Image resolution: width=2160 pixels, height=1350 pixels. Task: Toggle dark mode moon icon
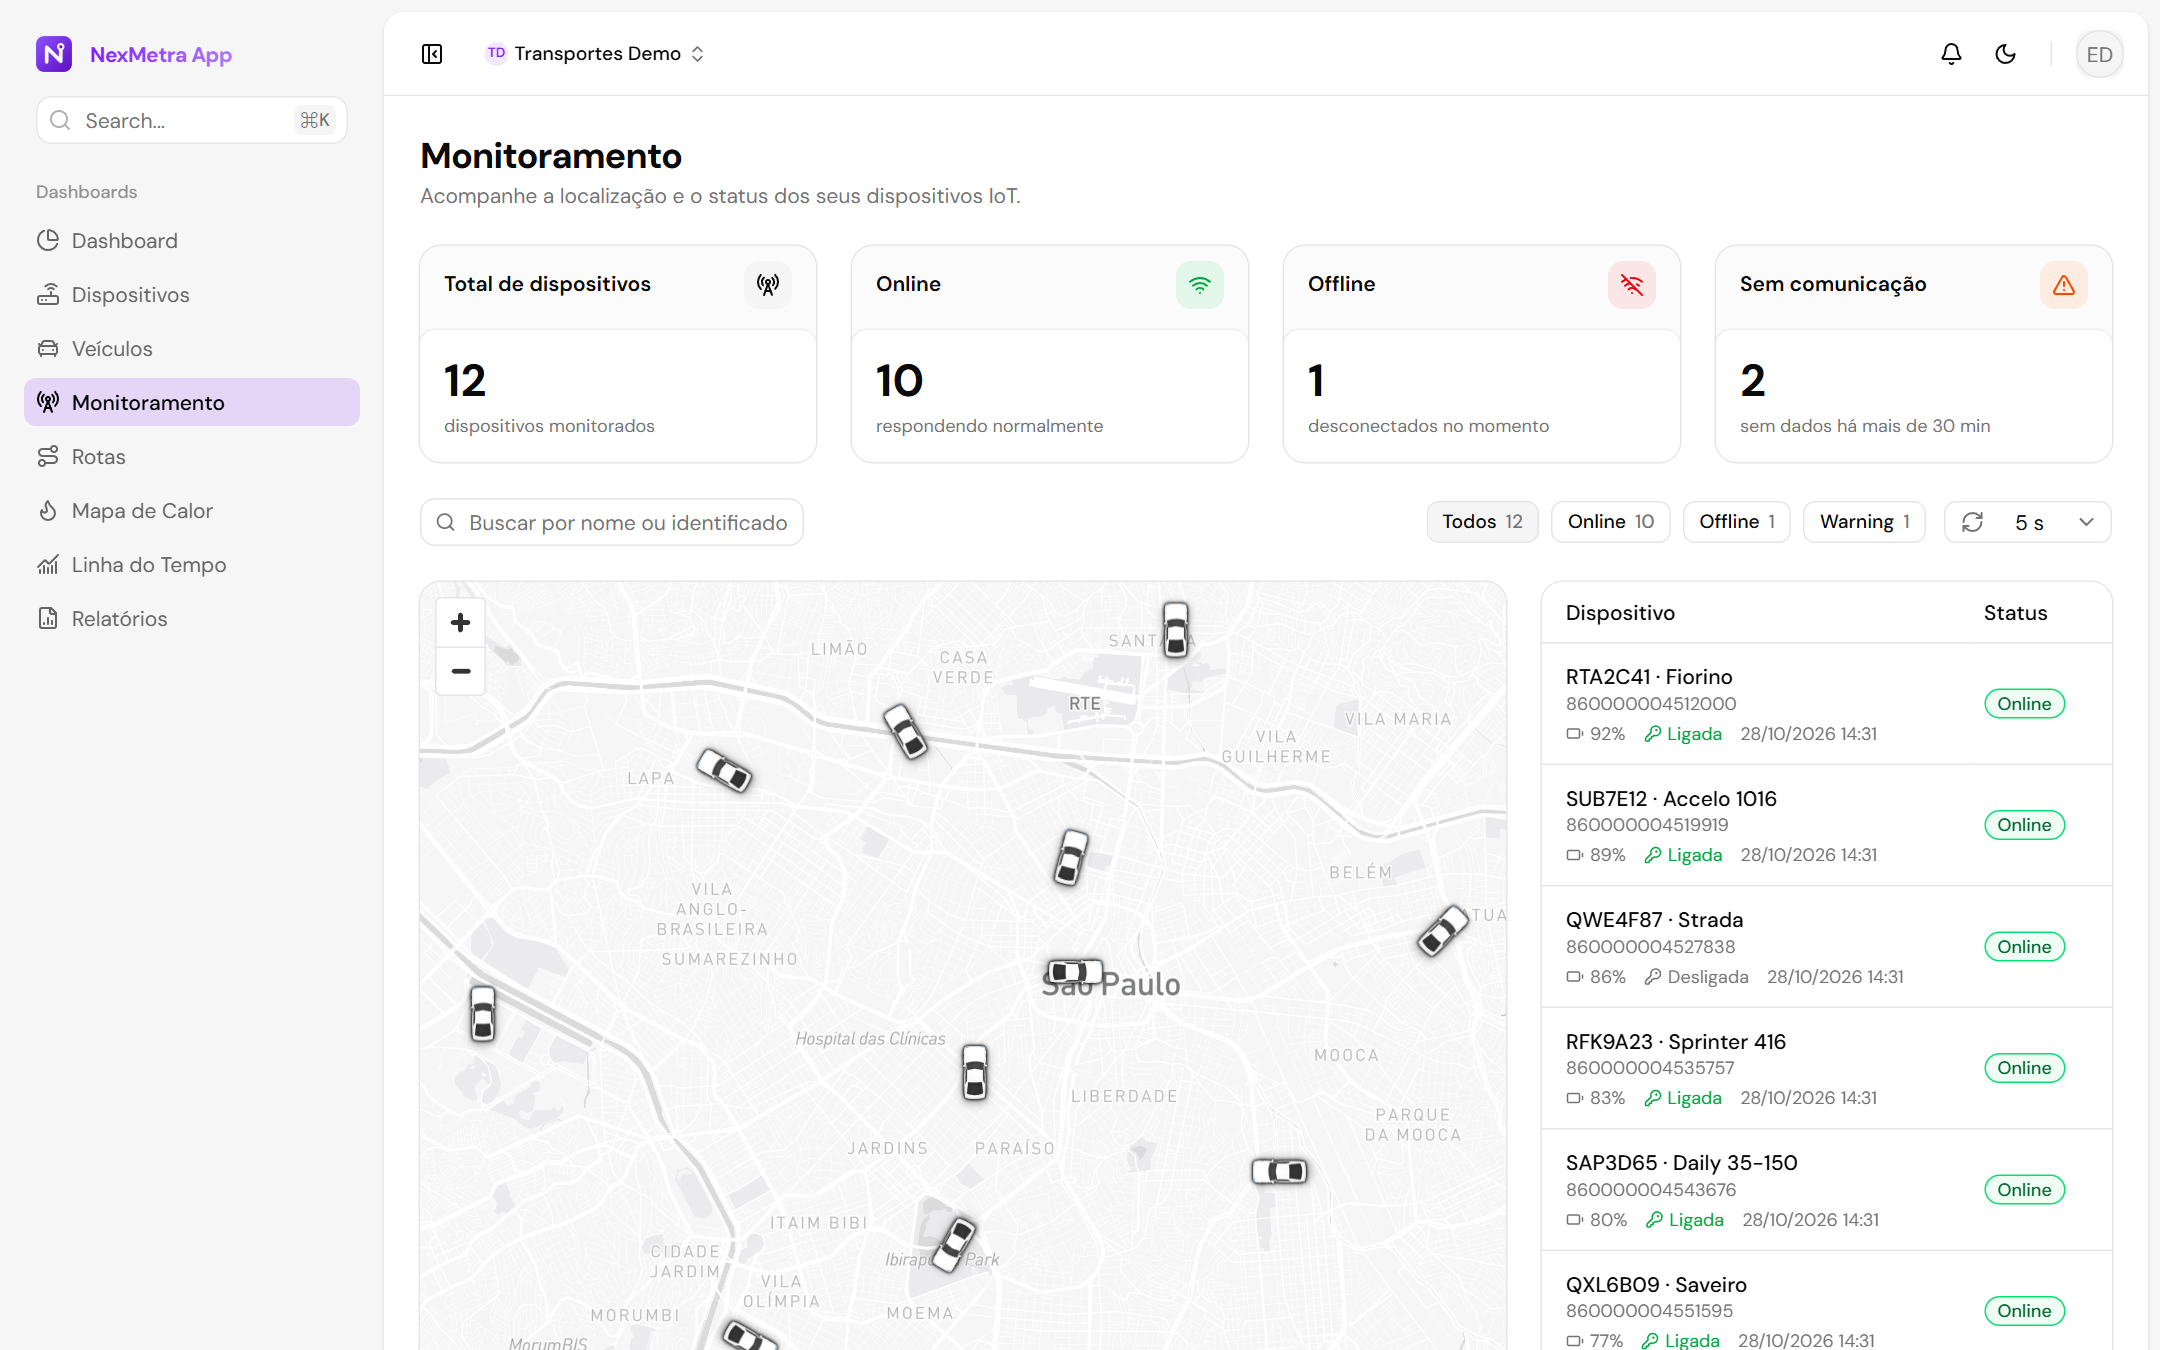coord(2005,54)
